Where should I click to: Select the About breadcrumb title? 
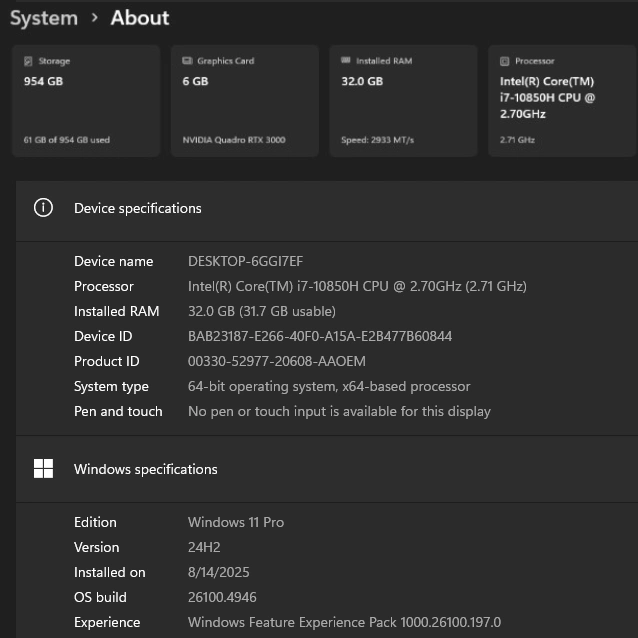(x=140, y=18)
